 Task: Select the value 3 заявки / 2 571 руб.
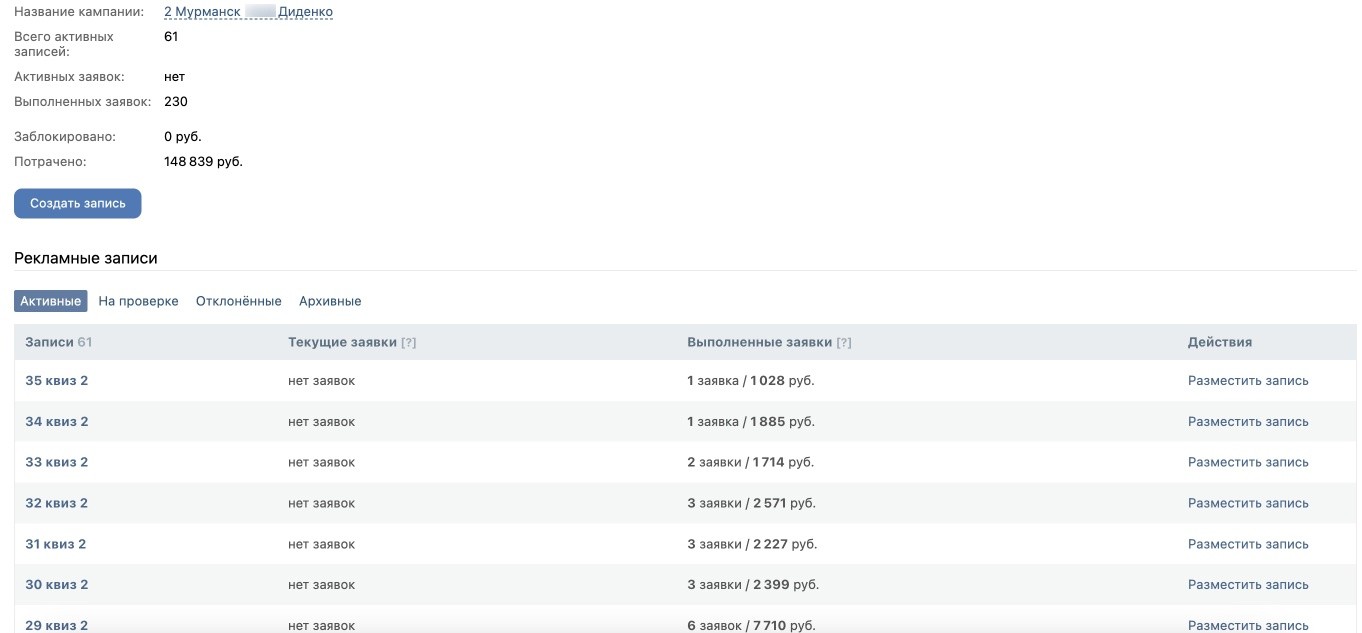tap(752, 503)
